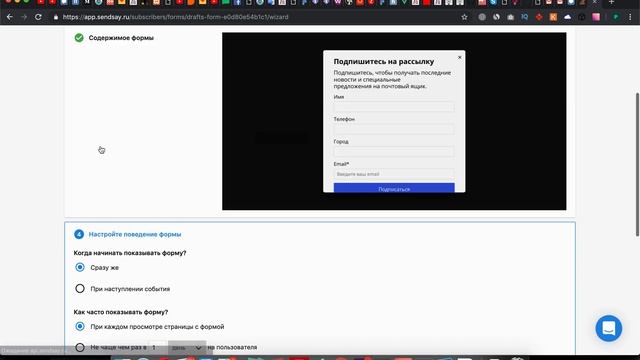This screenshot has height=360, width=640.
Task: Click the pink extension icon in toolbar
Action: 596,17
